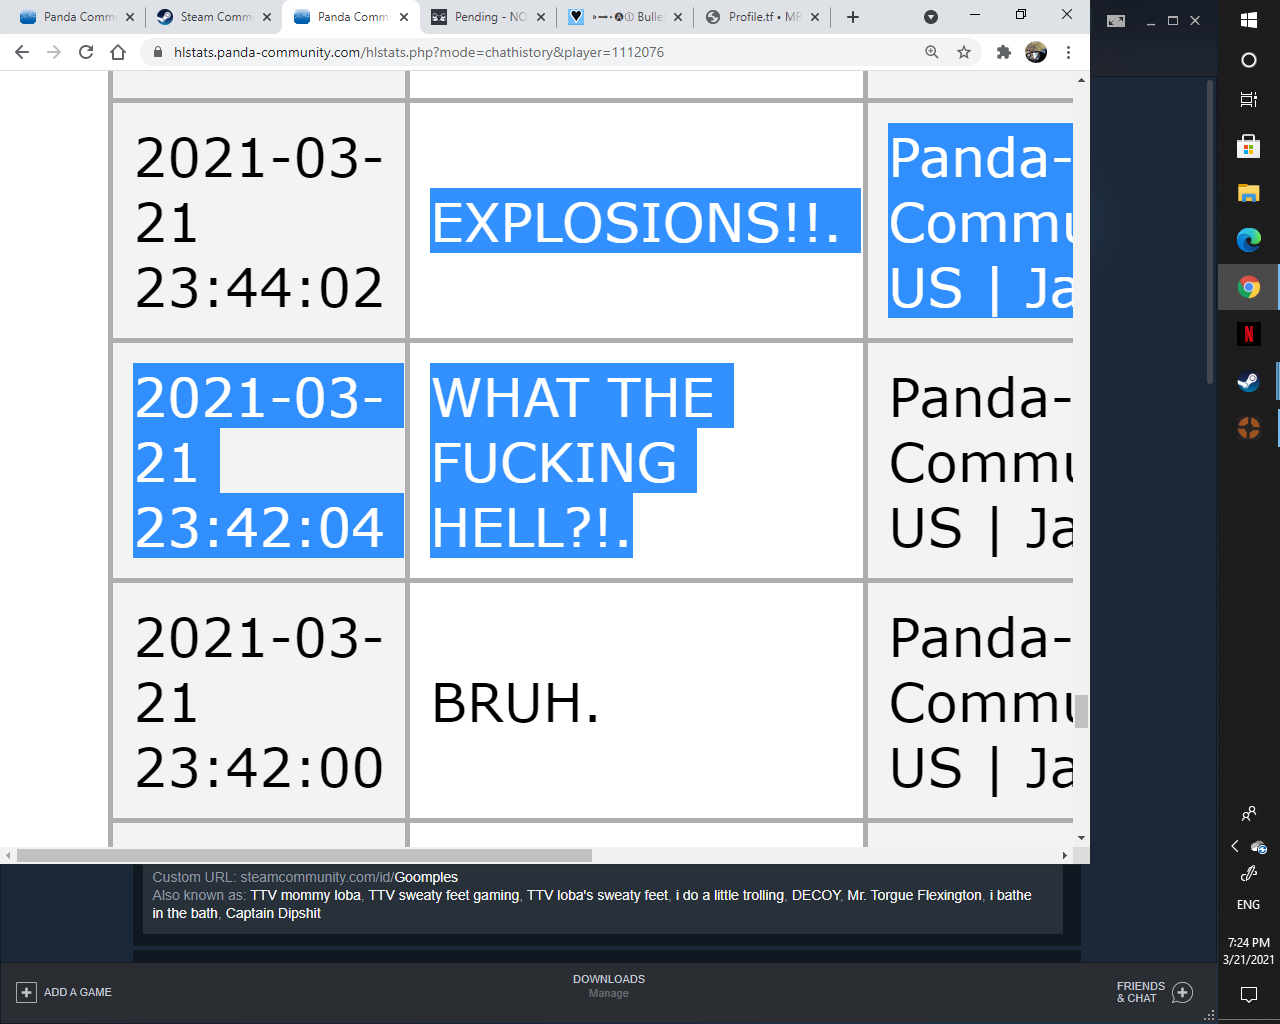Open the Chrome extensions puzzle menu
Screen dimensions: 1280x1024
pos(1003,52)
